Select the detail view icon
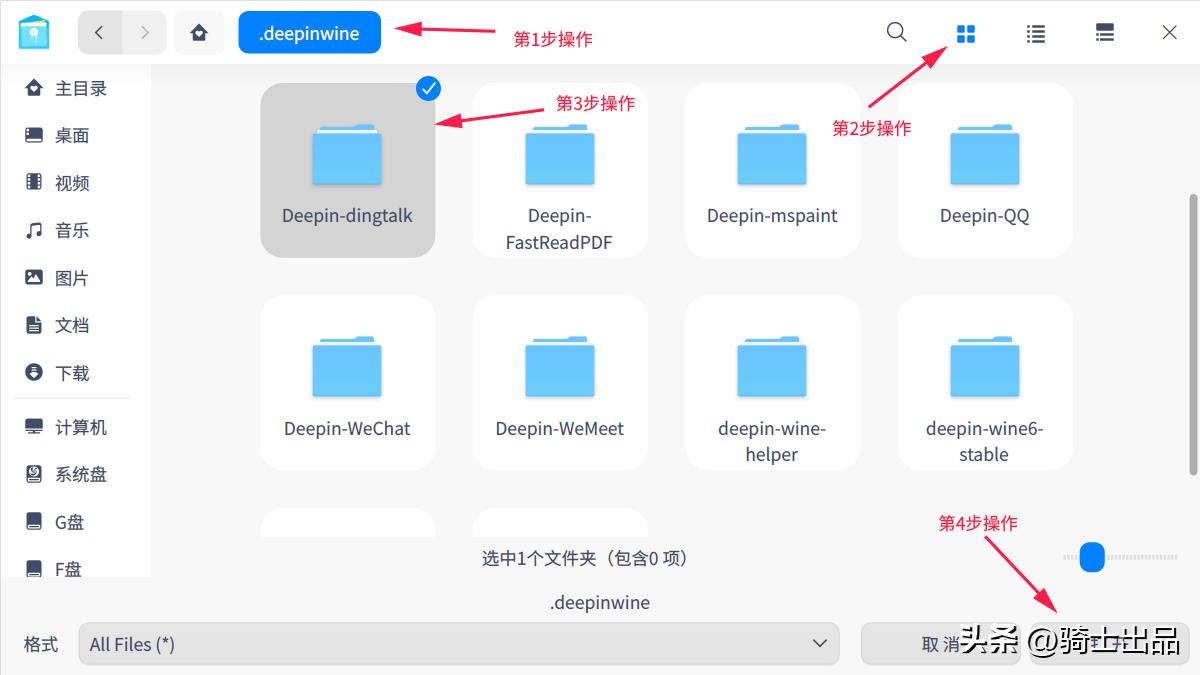This screenshot has width=1200, height=675. [x=1104, y=32]
